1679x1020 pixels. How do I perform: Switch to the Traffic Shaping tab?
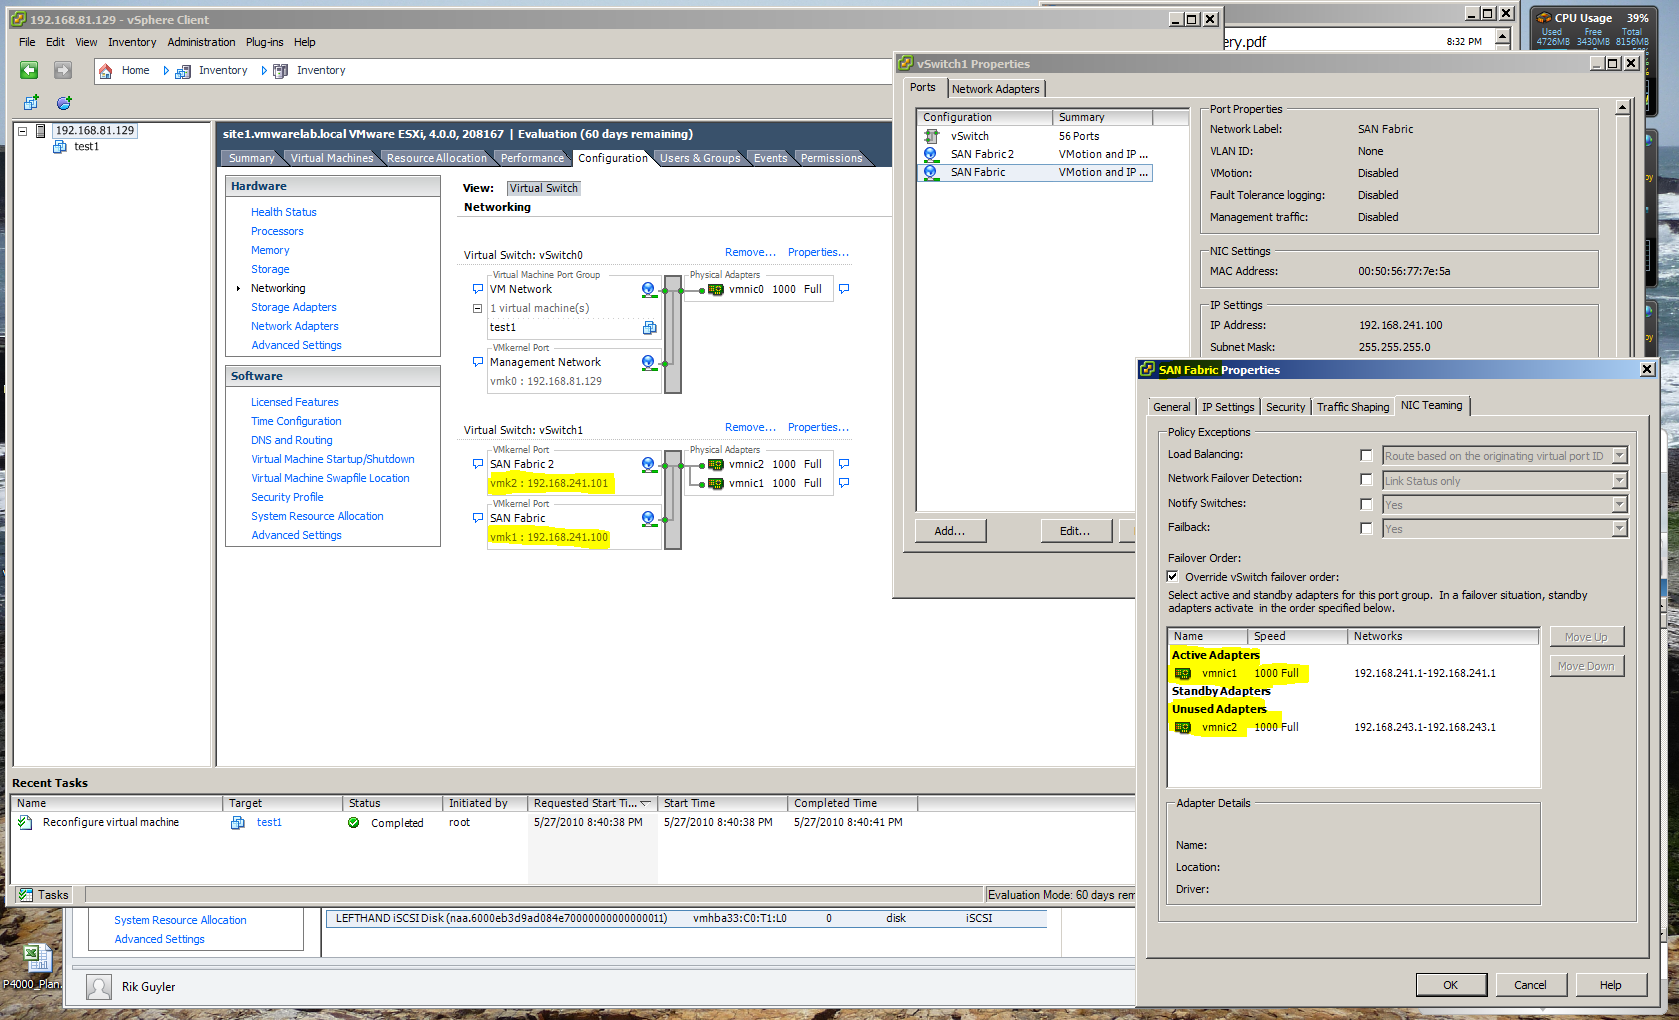coord(1352,407)
